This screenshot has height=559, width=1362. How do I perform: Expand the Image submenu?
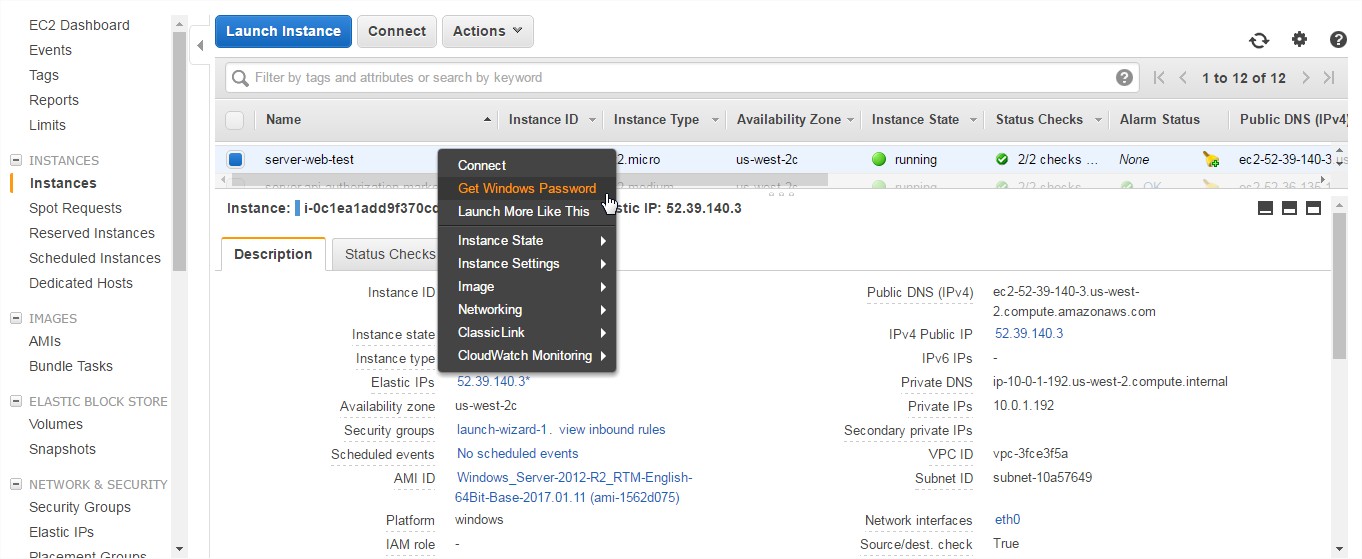tap(527, 286)
